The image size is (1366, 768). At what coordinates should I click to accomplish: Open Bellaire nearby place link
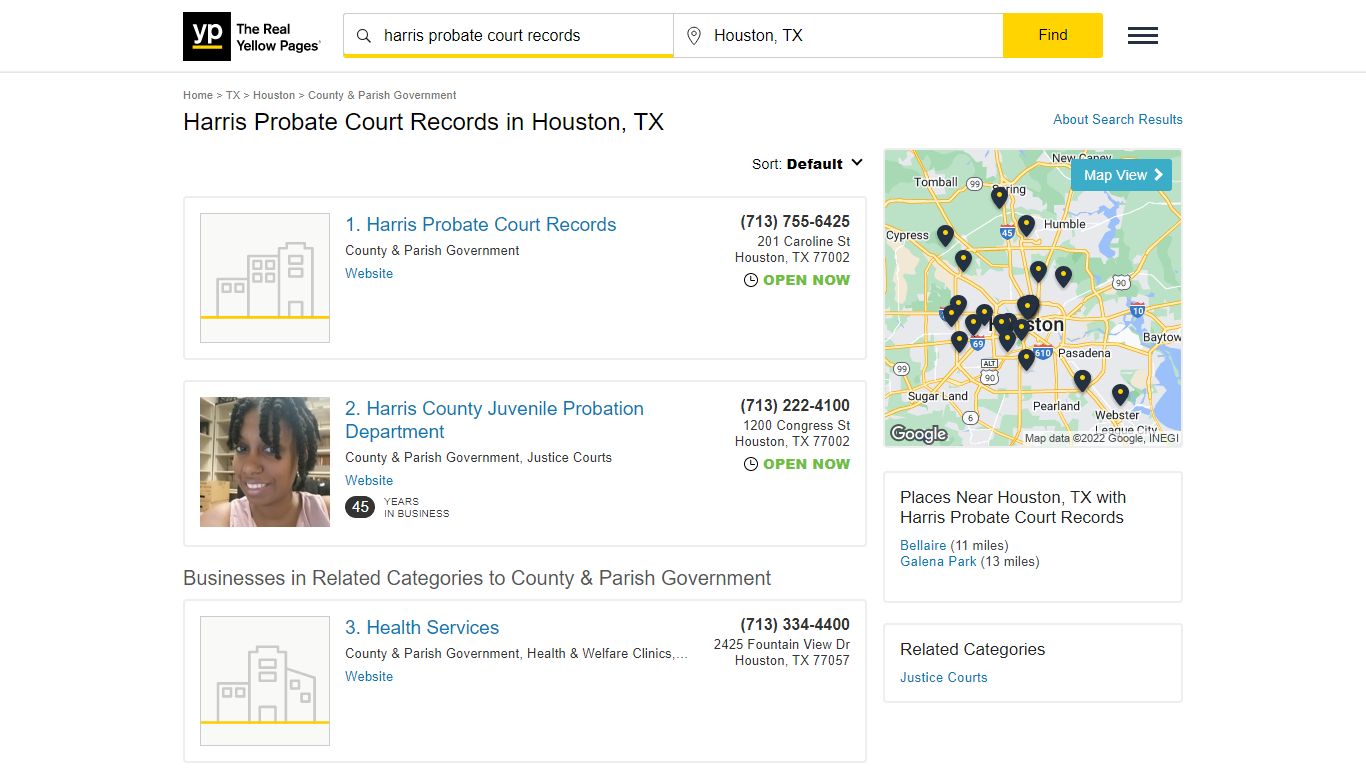(x=923, y=545)
